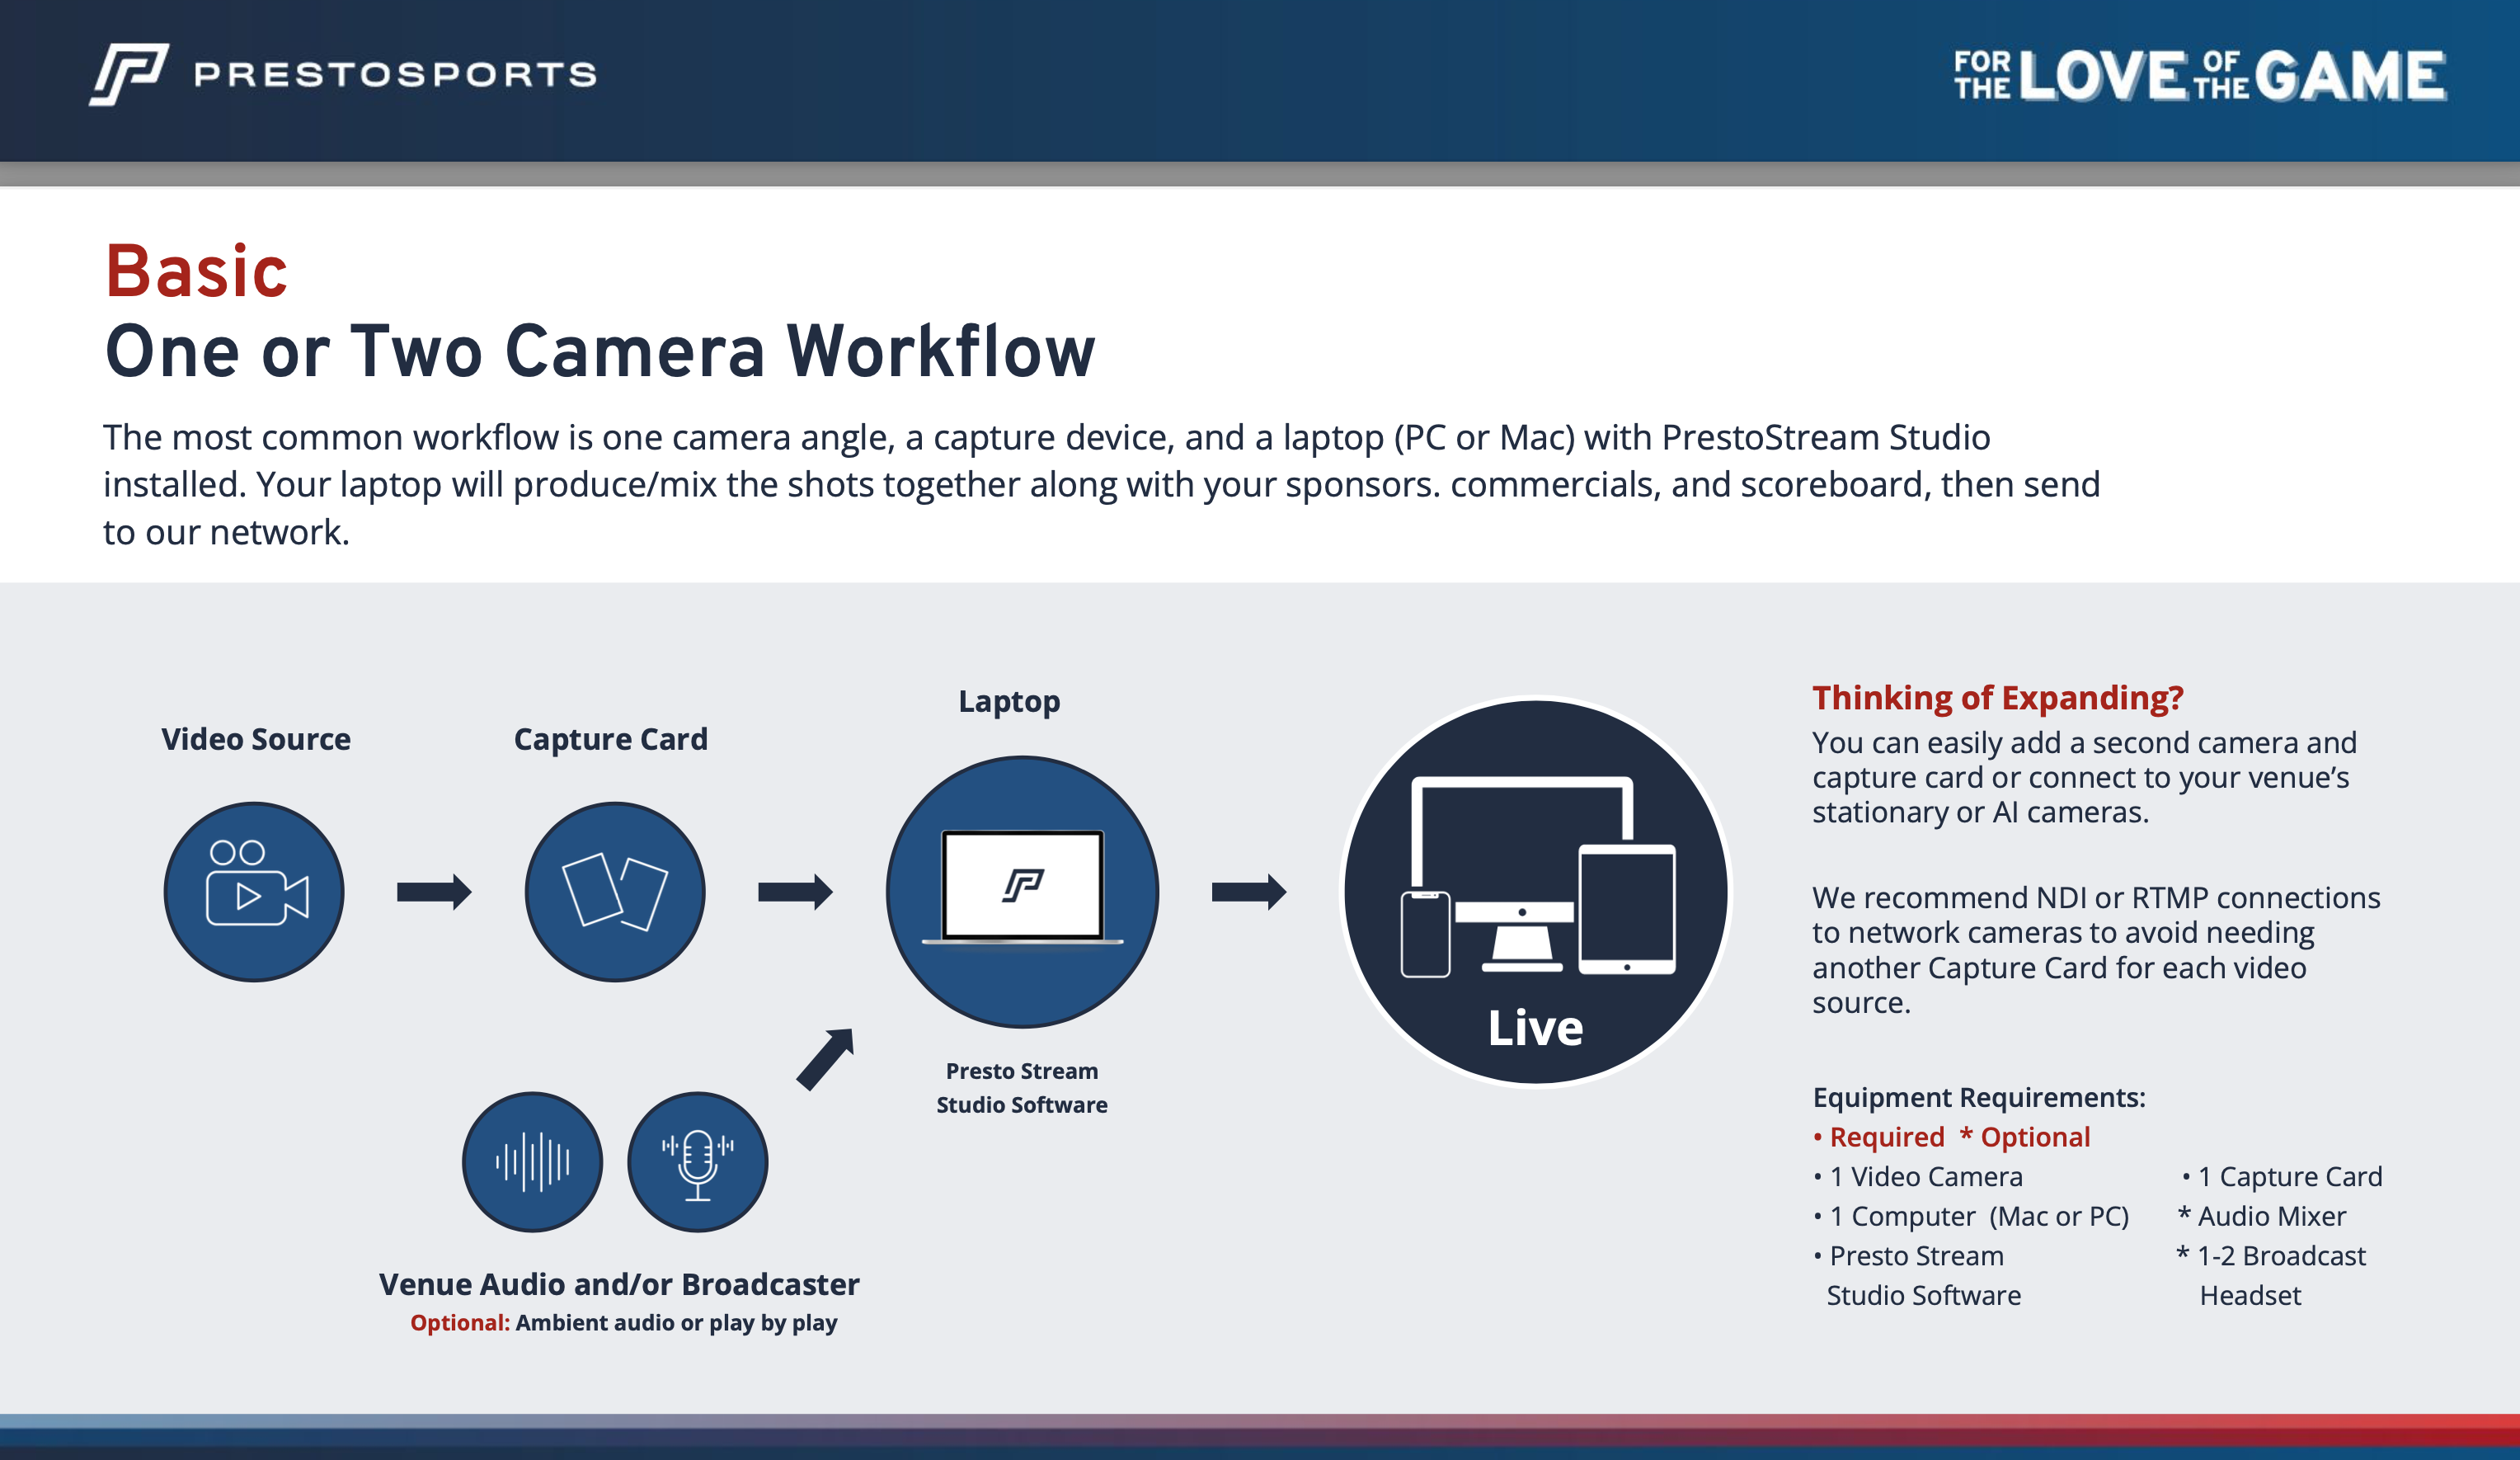This screenshot has height=1460, width=2520.
Task: Click the 'Basic' red title text
Action: click(197, 272)
